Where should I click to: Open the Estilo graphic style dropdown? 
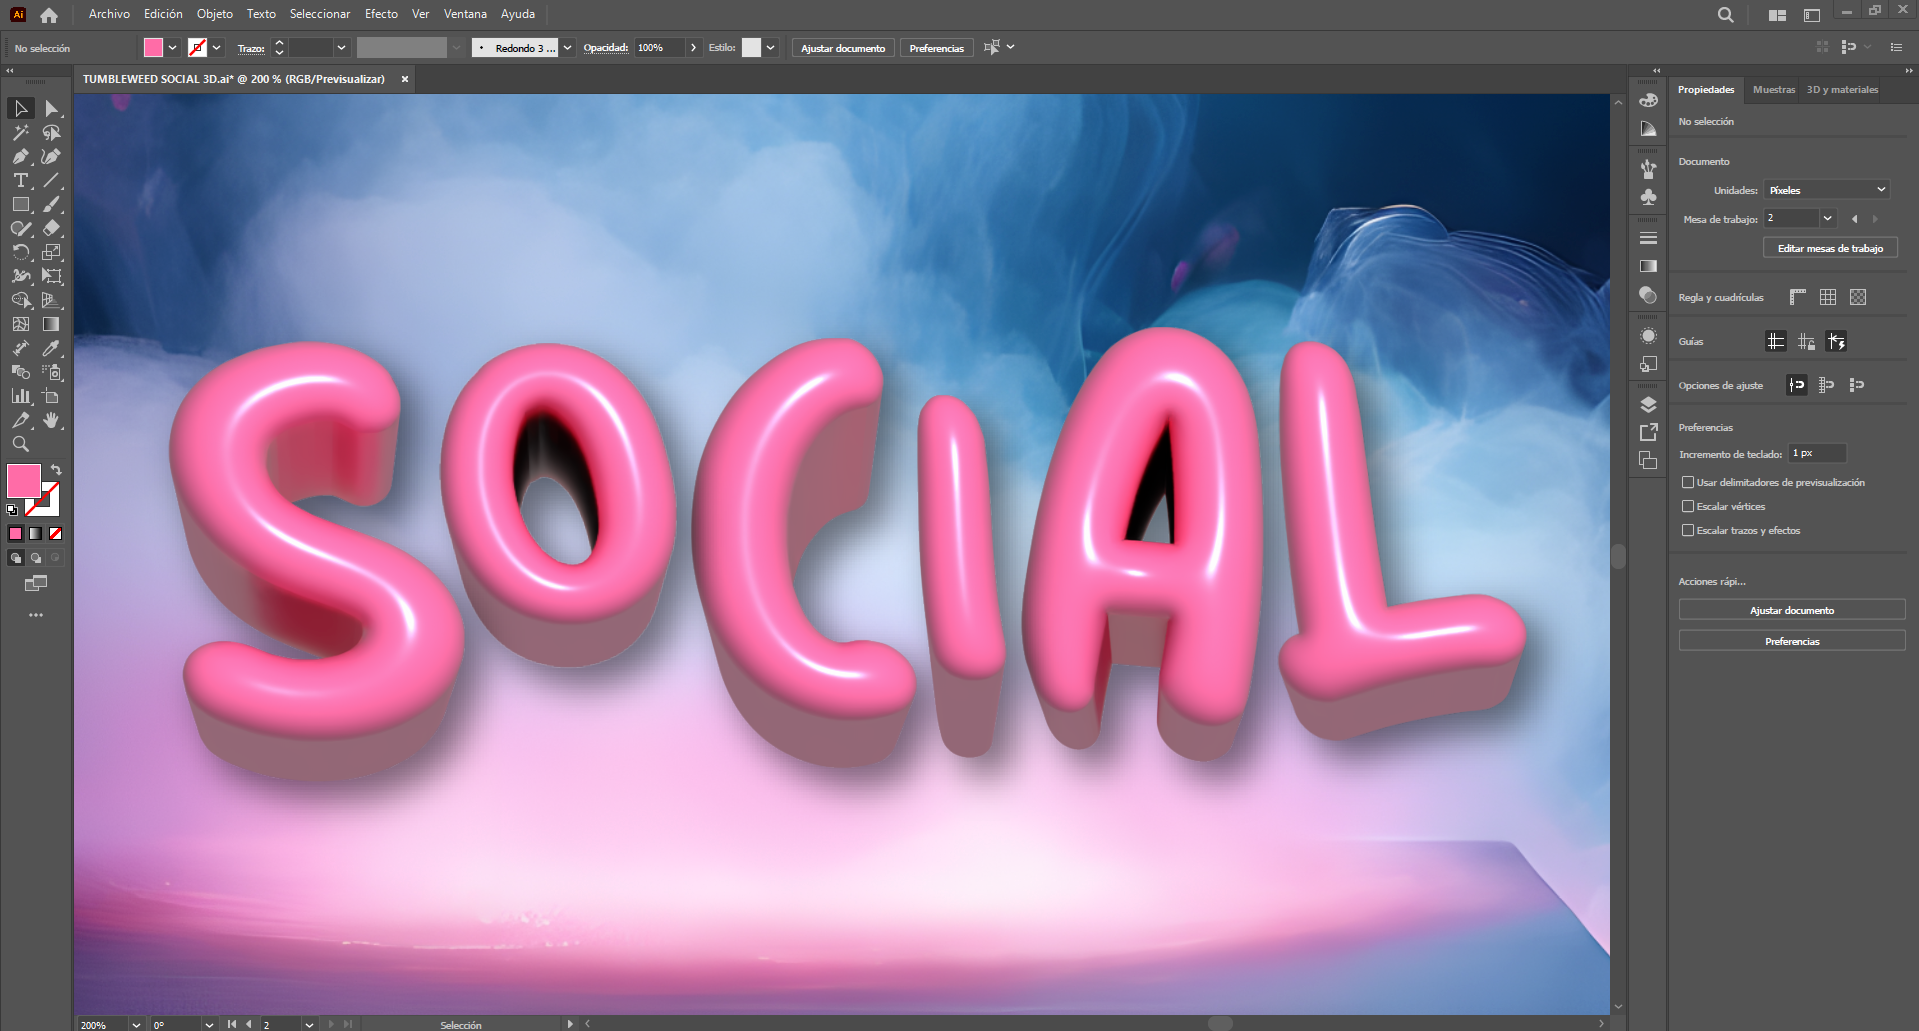770,47
